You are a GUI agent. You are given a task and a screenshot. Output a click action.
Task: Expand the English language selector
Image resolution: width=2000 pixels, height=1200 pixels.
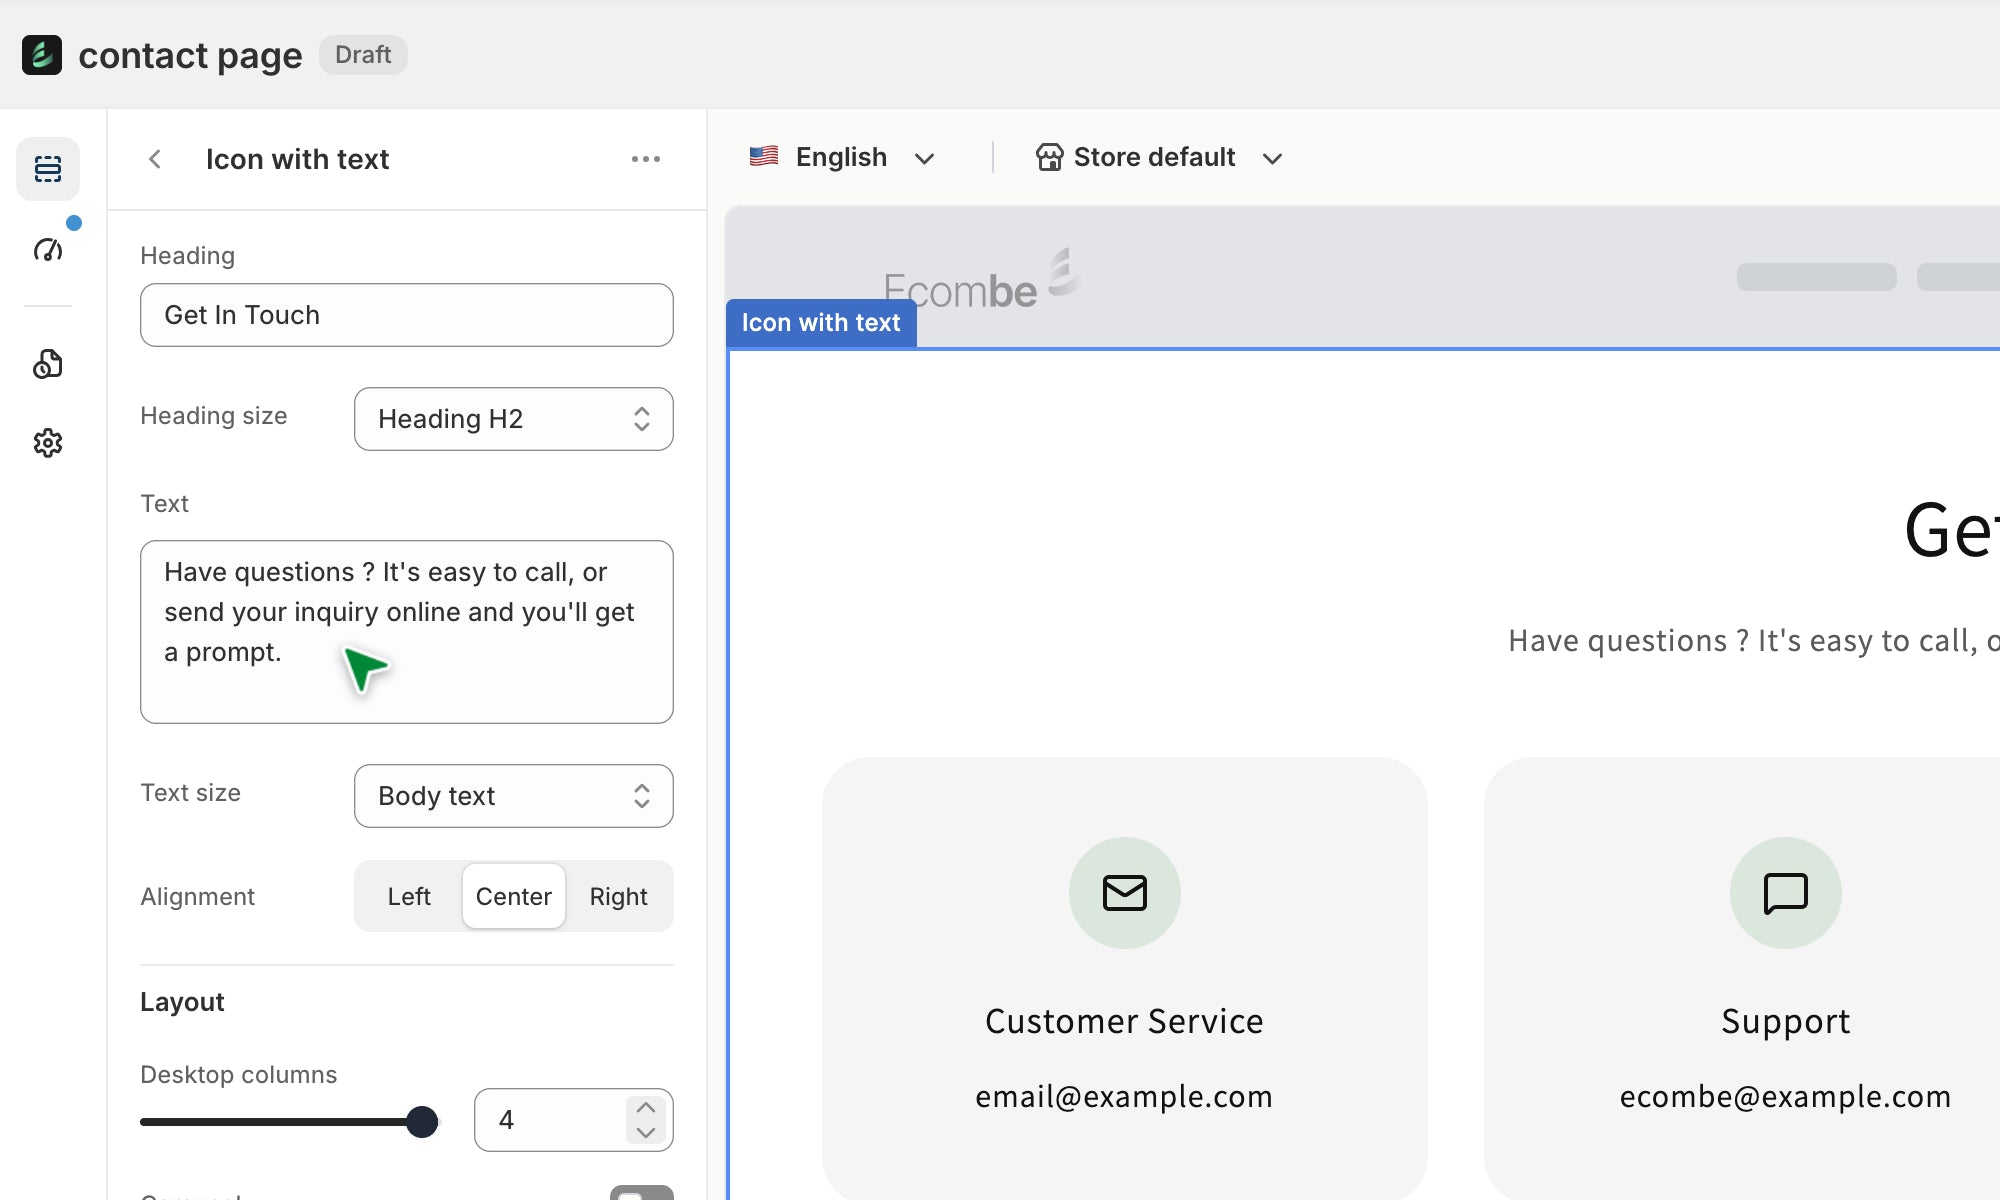842,158
